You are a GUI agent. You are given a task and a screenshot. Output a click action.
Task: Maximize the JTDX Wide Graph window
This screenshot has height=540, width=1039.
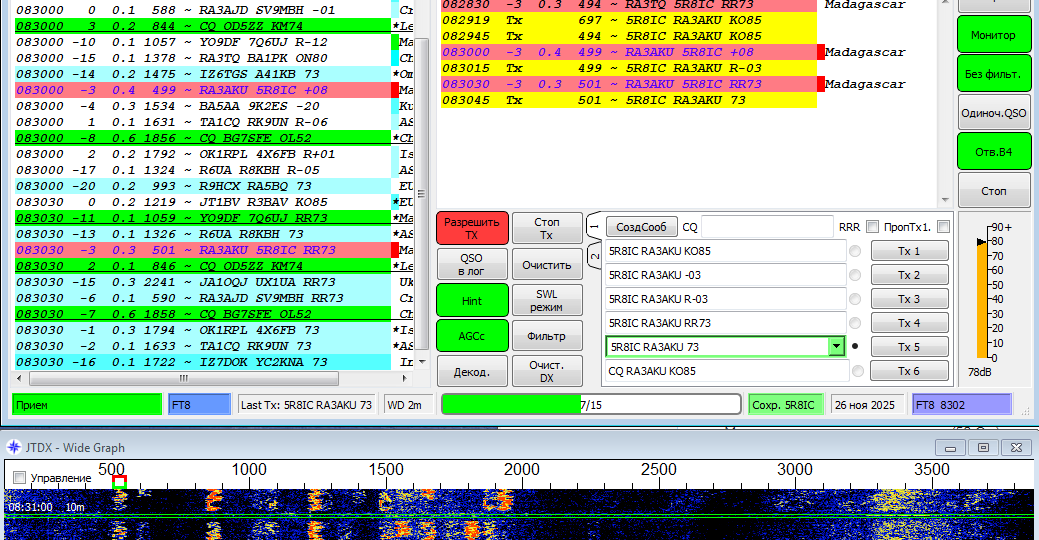[983, 448]
